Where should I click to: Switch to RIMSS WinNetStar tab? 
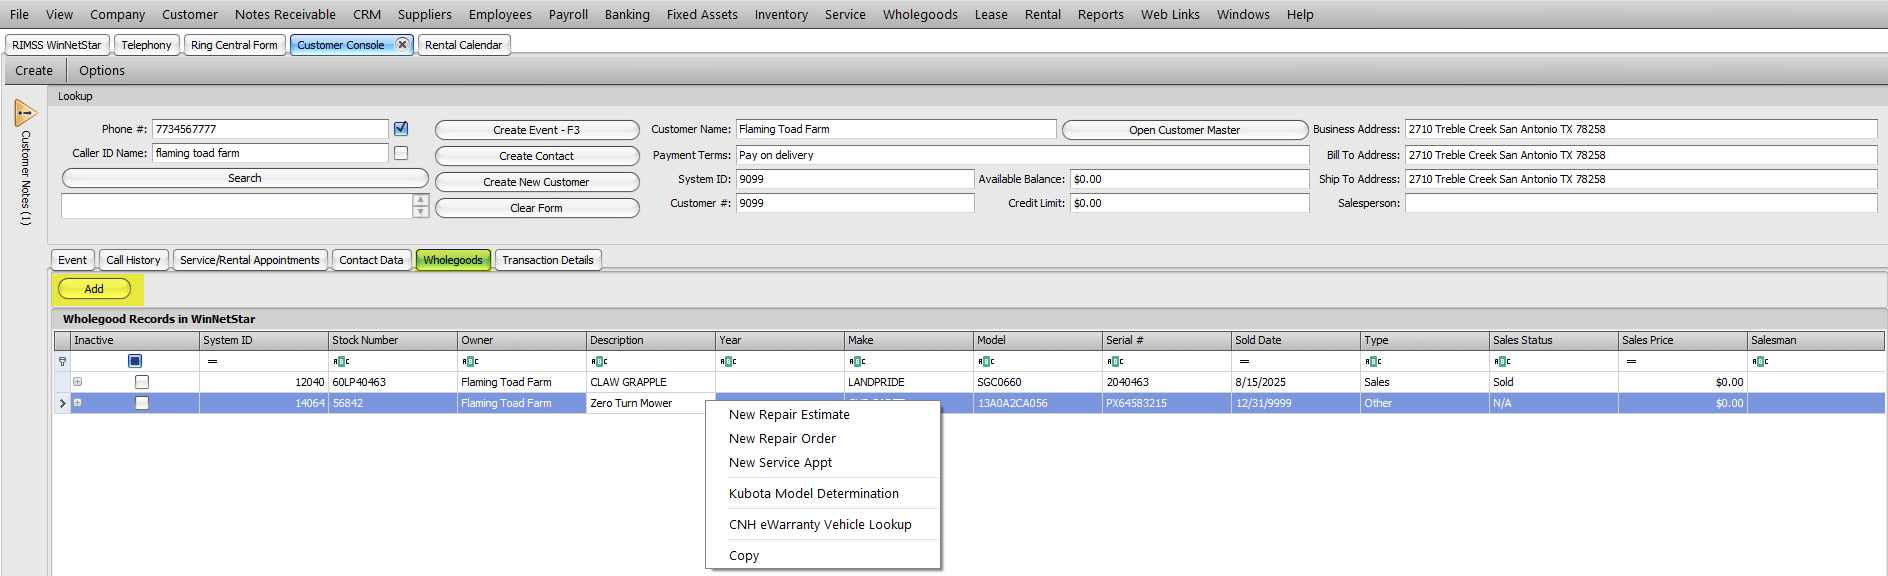[57, 45]
